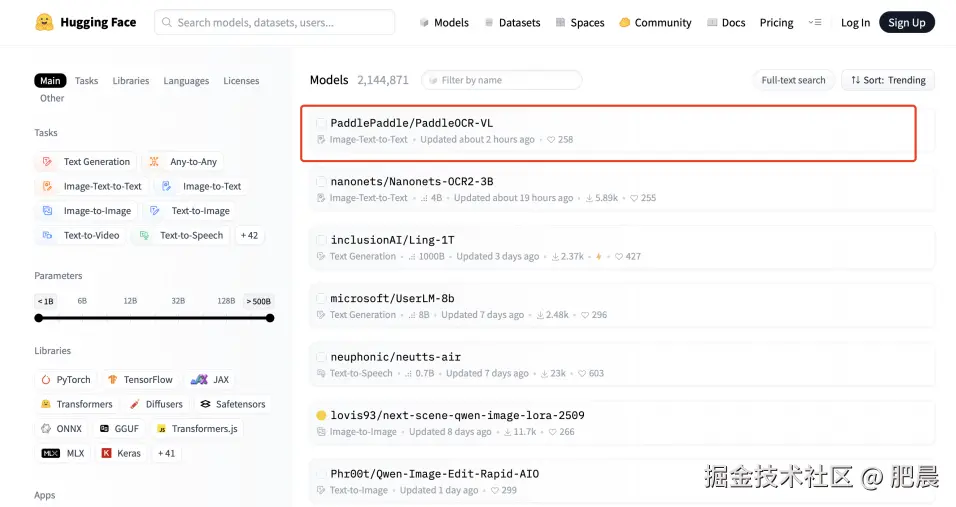Switch to the Languages filter tab
This screenshot has height=507, width=956.
(186, 80)
